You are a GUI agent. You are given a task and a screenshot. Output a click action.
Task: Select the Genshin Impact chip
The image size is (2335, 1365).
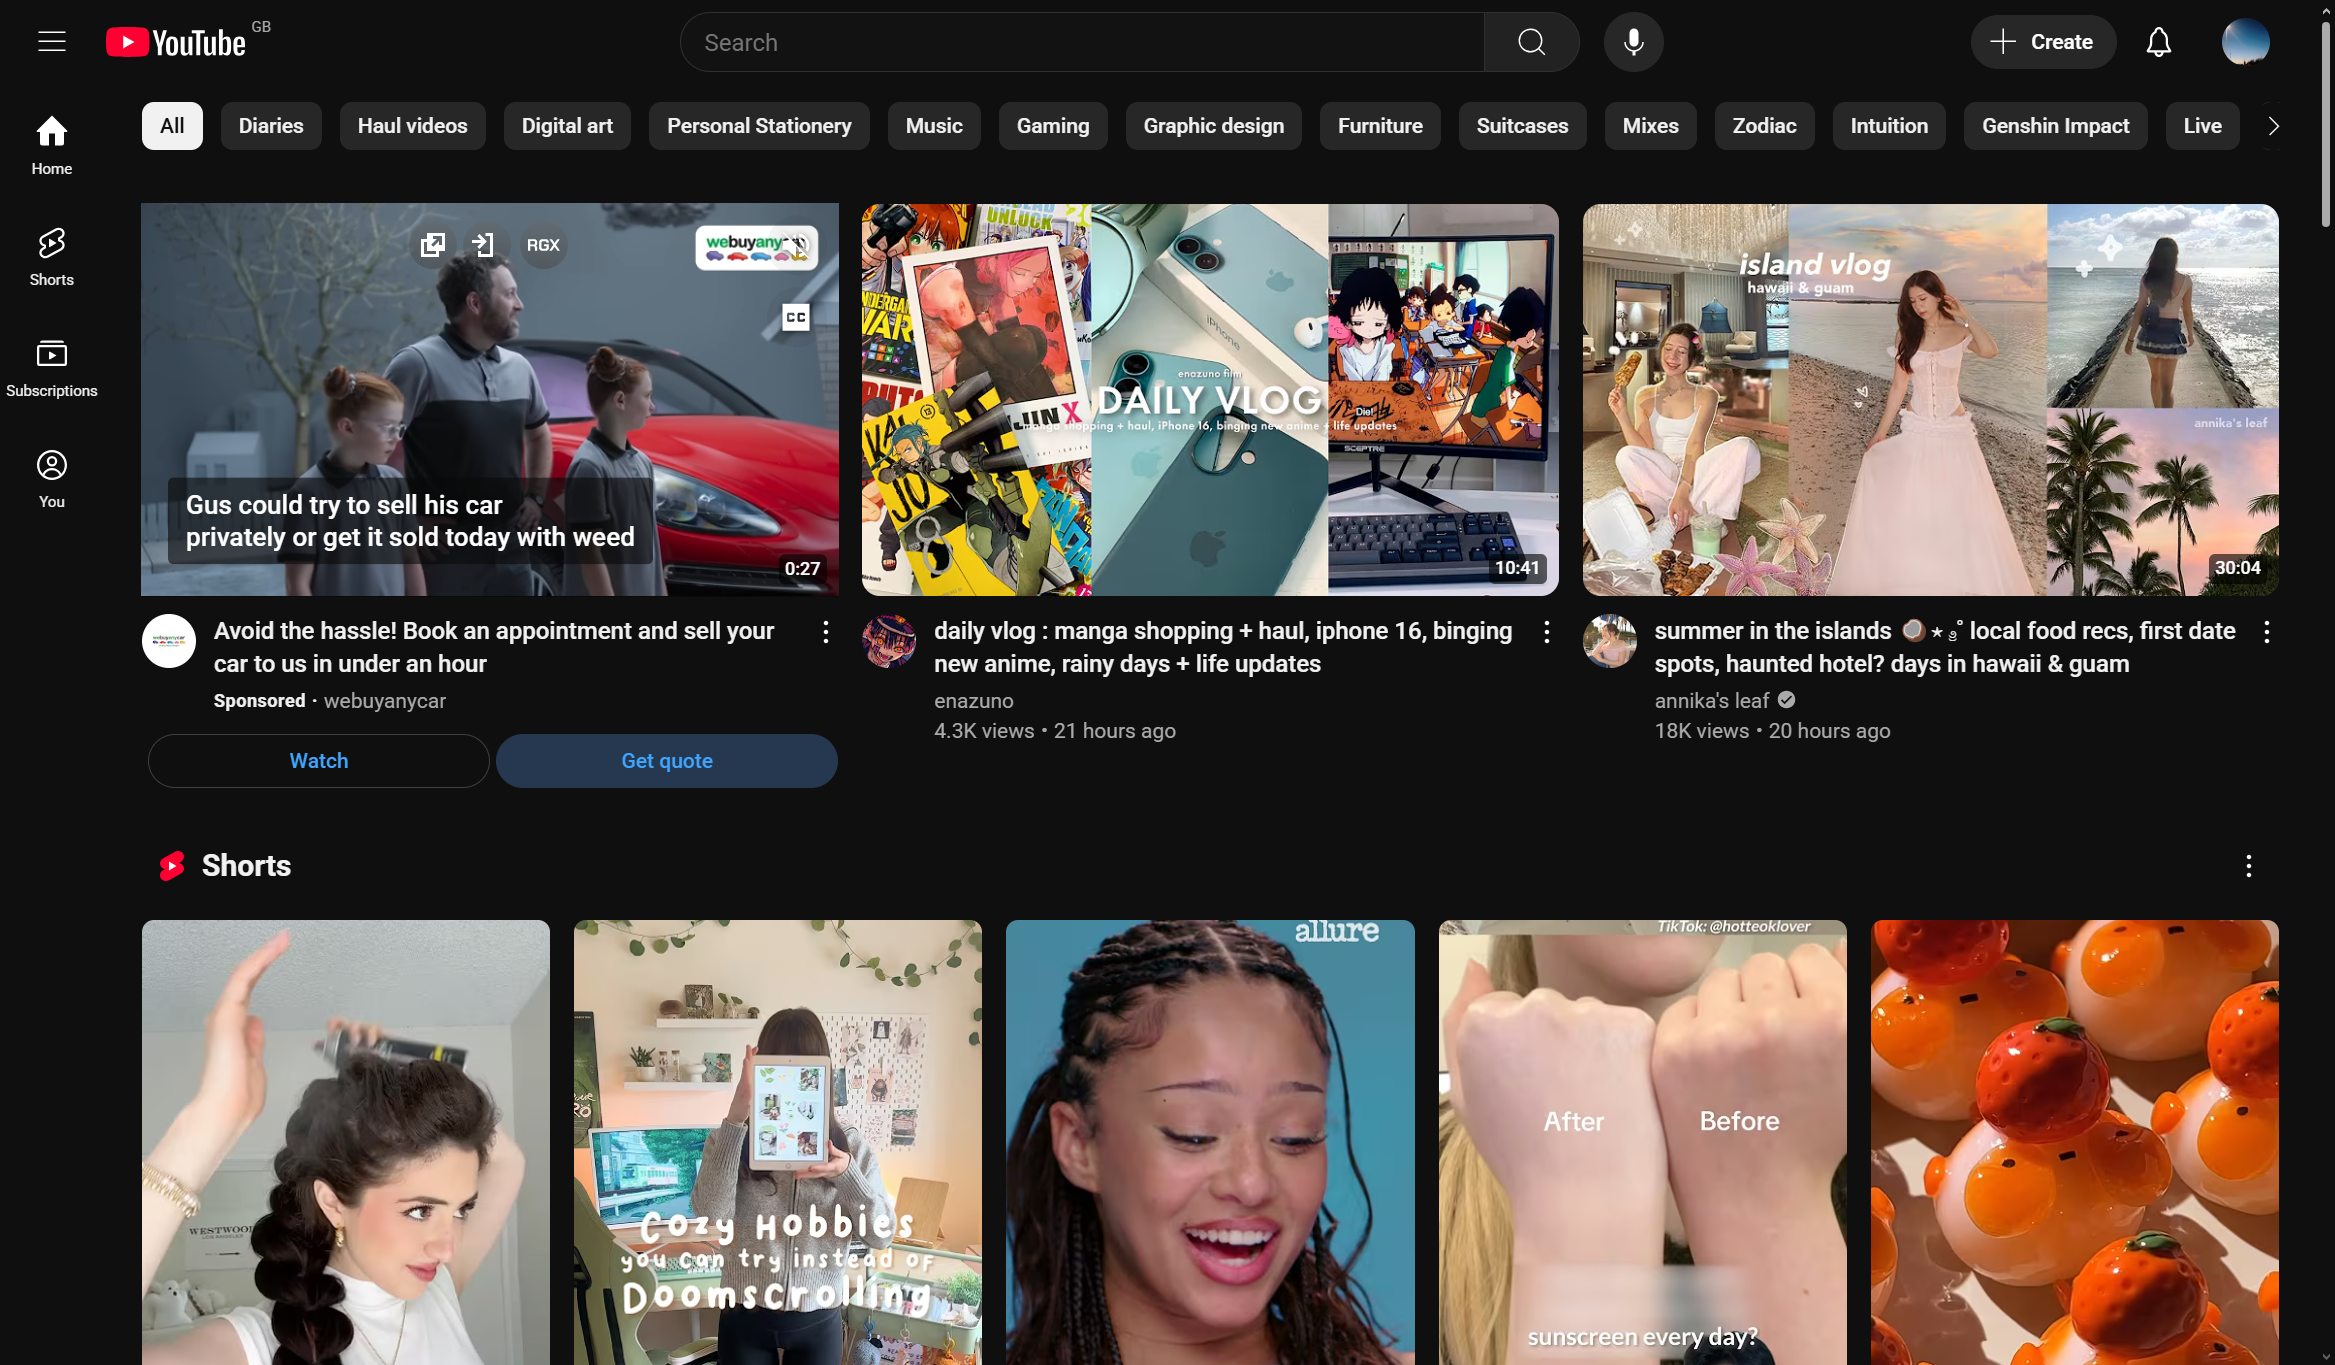coord(2055,126)
